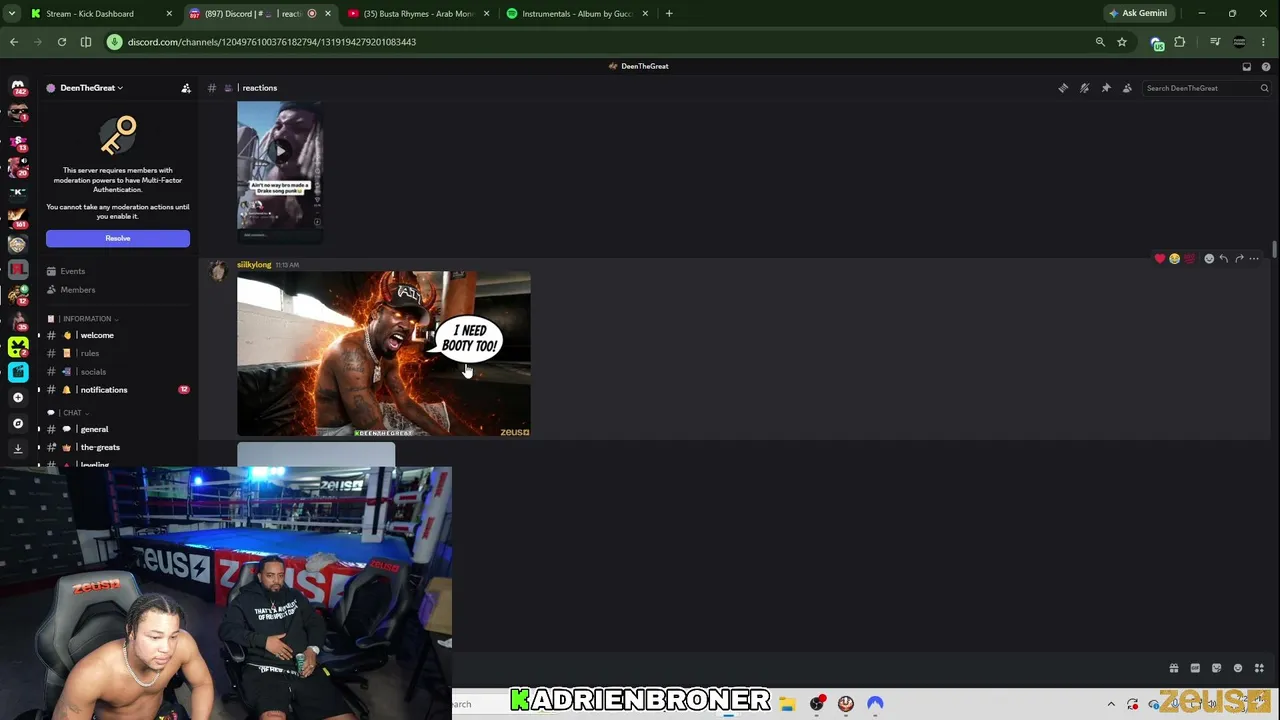Open silkylong's user profile name
This screenshot has height=720, width=1280.
pos(254,265)
